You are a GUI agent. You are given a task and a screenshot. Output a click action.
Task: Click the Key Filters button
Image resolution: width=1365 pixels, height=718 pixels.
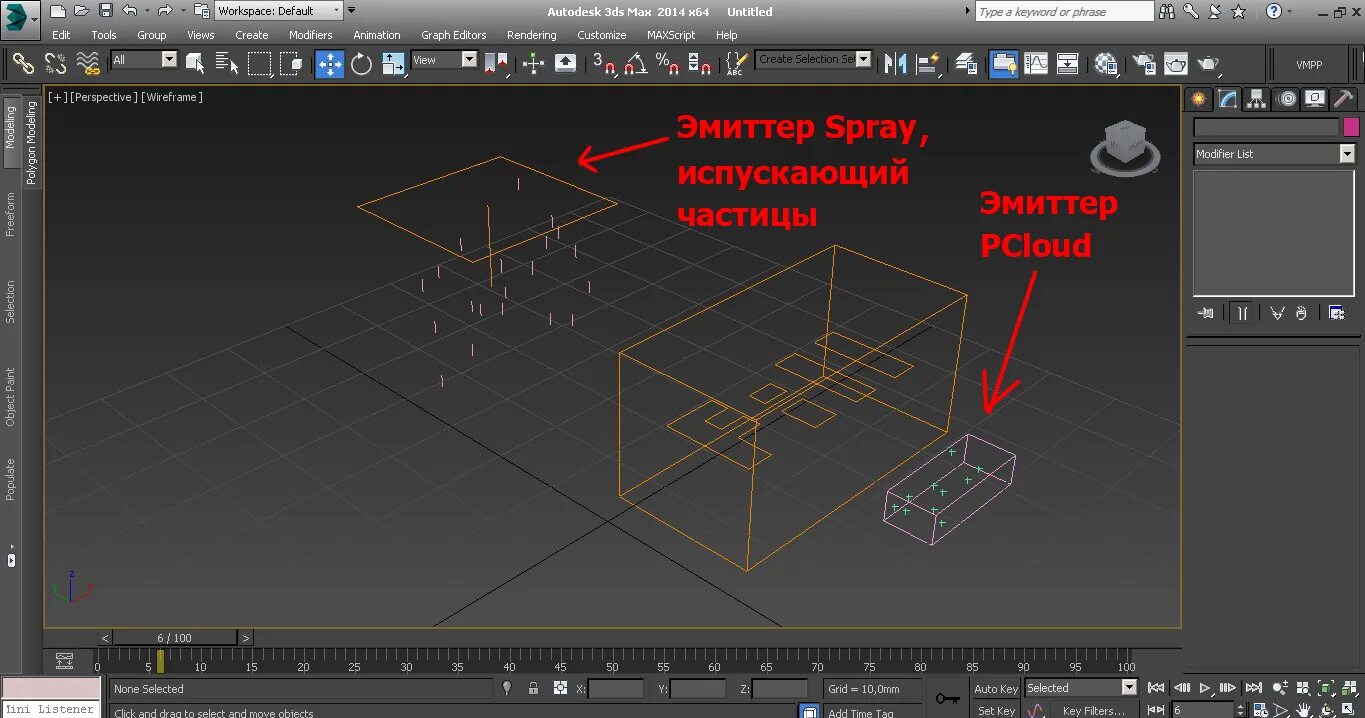pos(1093,710)
